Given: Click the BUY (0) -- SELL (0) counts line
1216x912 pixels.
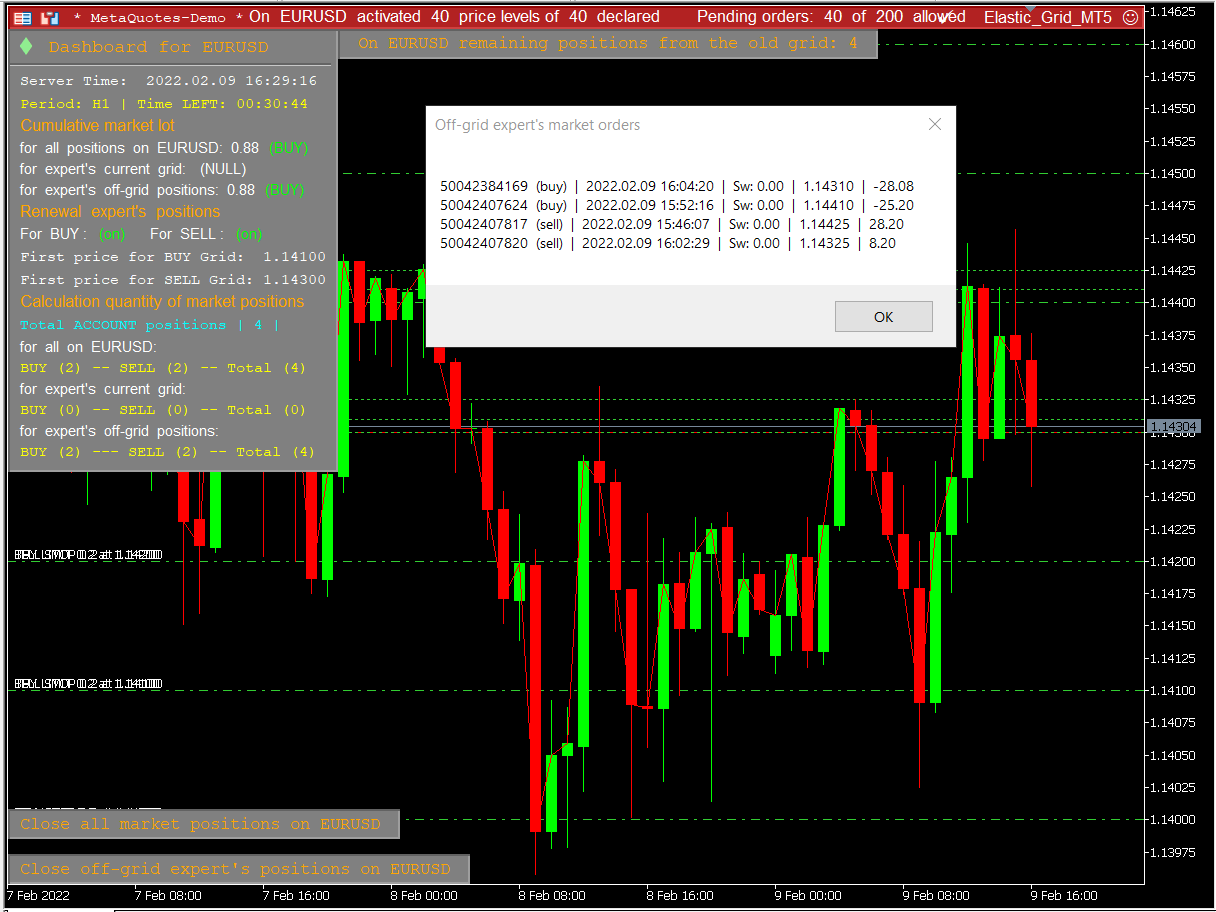Looking at the screenshot, I should click(x=163, y=410).
